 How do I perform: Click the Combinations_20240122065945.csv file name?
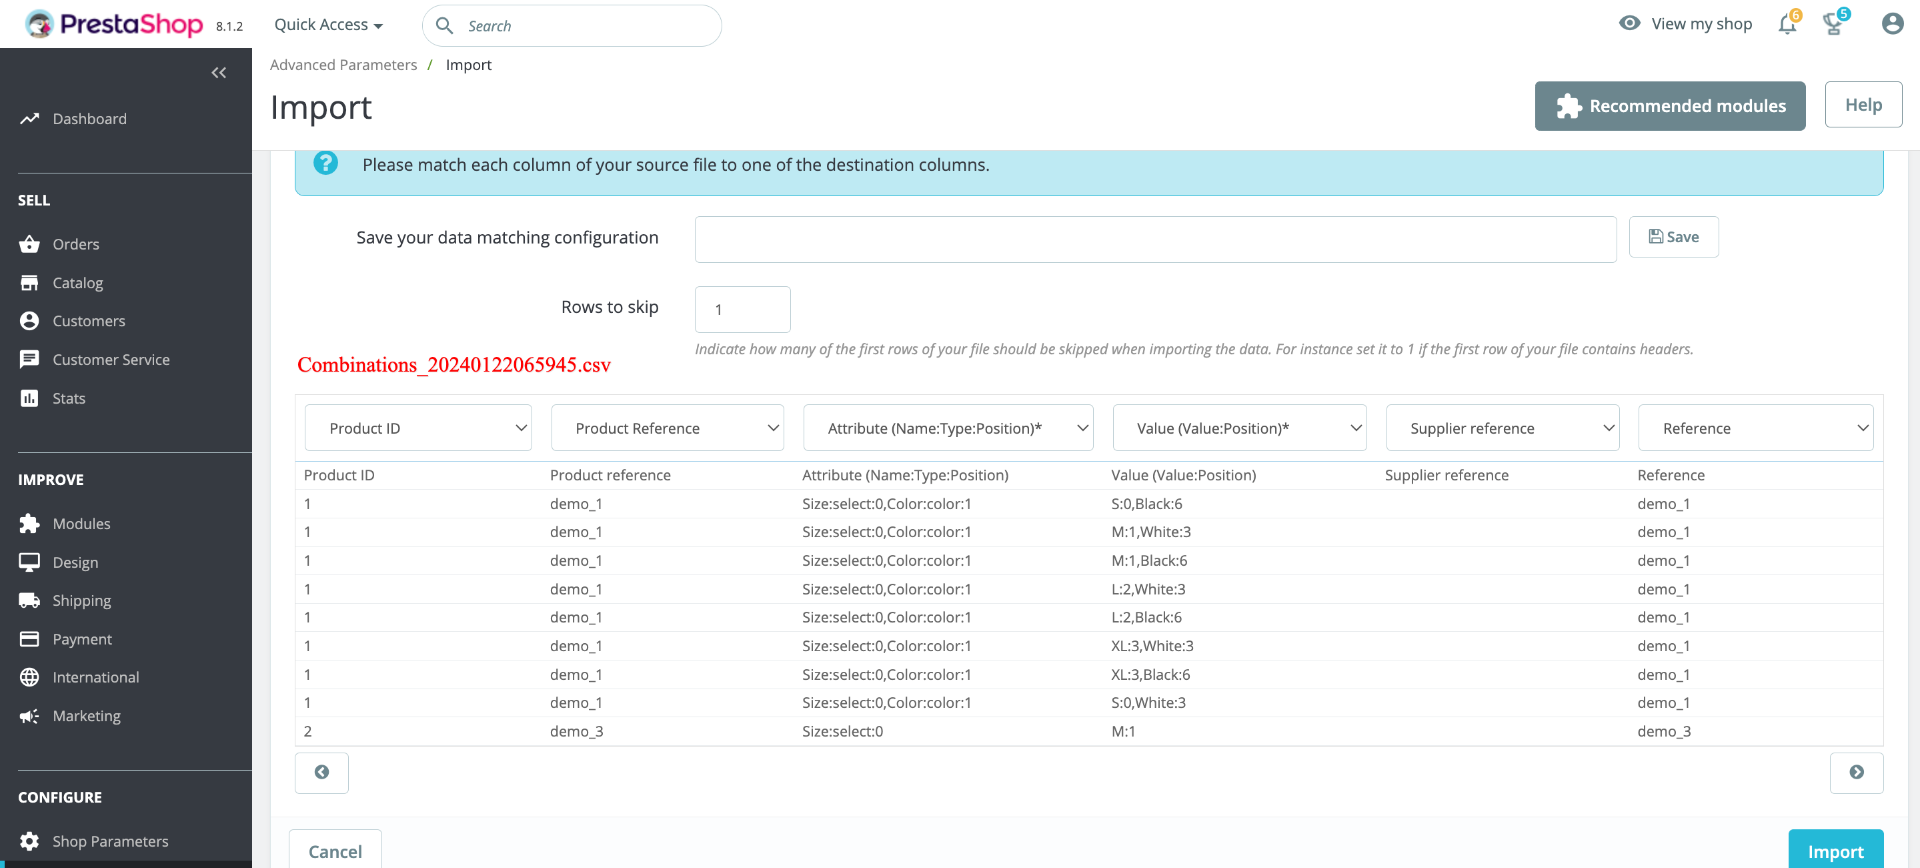(454, 365)
